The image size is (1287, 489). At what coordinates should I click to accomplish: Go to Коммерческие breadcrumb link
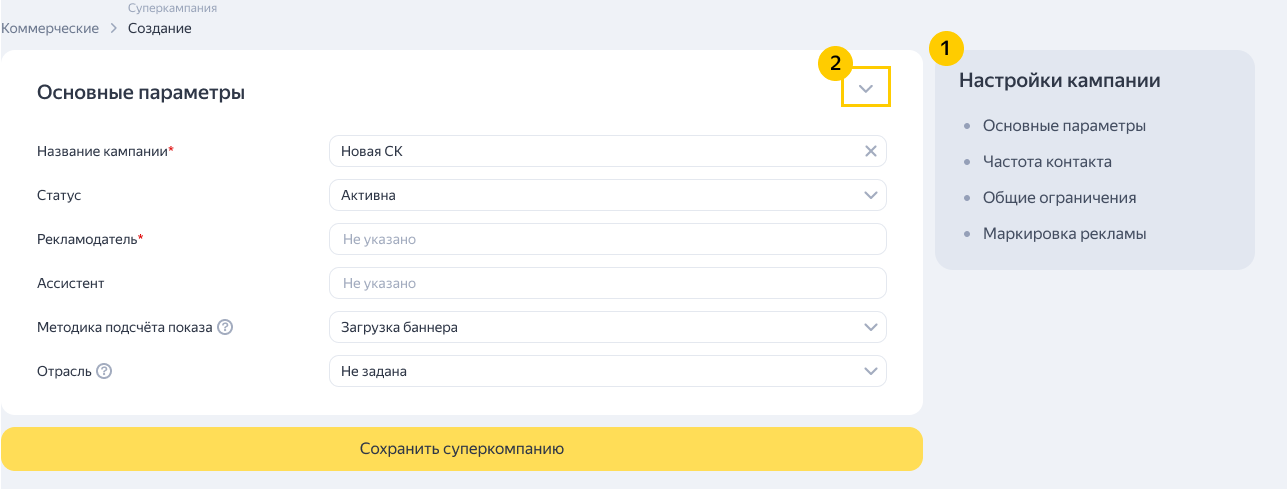coord(50,28)
